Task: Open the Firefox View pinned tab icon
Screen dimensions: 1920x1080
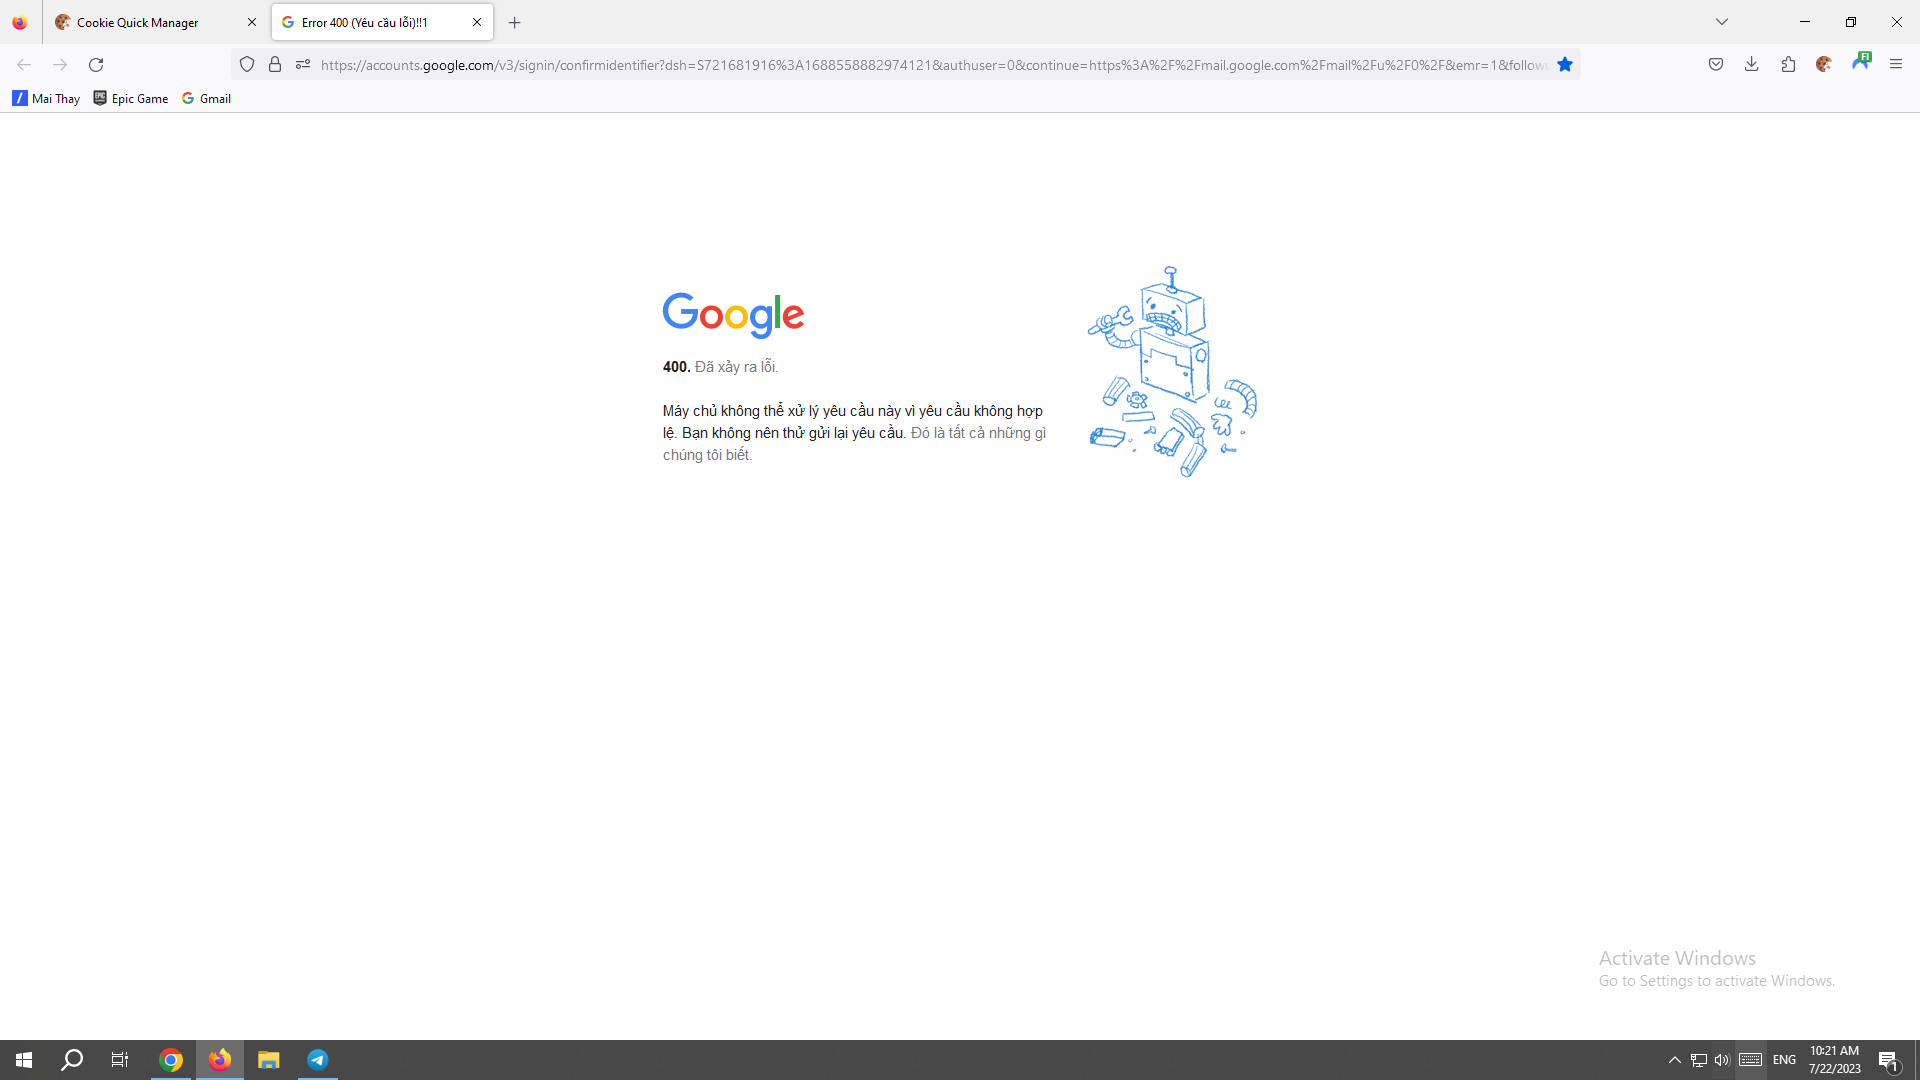Action: (x=20, y=22)
